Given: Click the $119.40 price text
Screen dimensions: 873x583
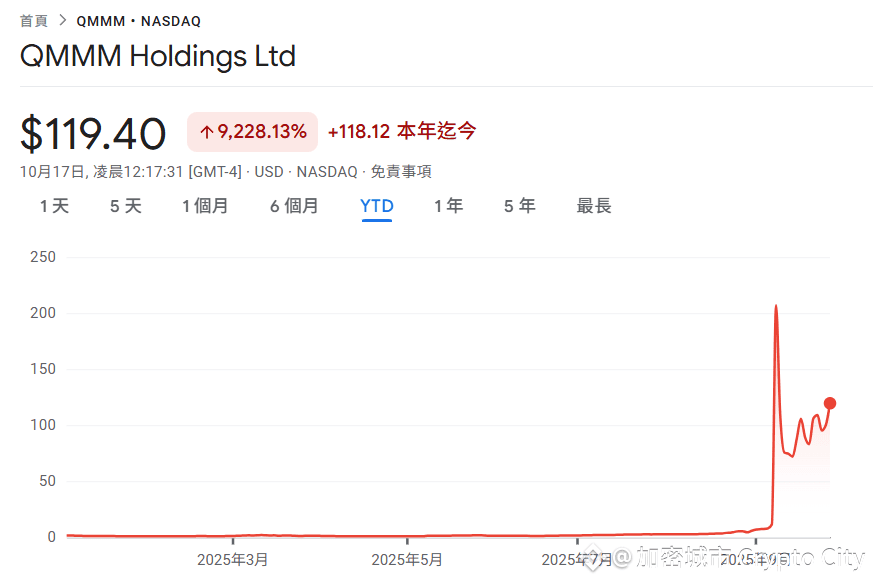Looking at the screenshot, I should pyautogui.click(x=93, y=134).
